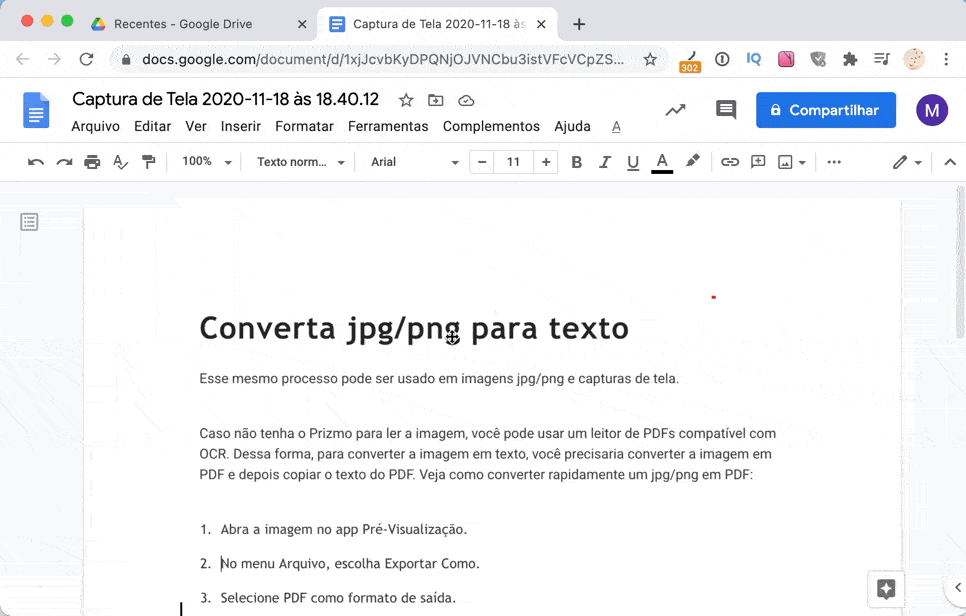
Task: Open the account avatar M
Action: tap(932, 110)
